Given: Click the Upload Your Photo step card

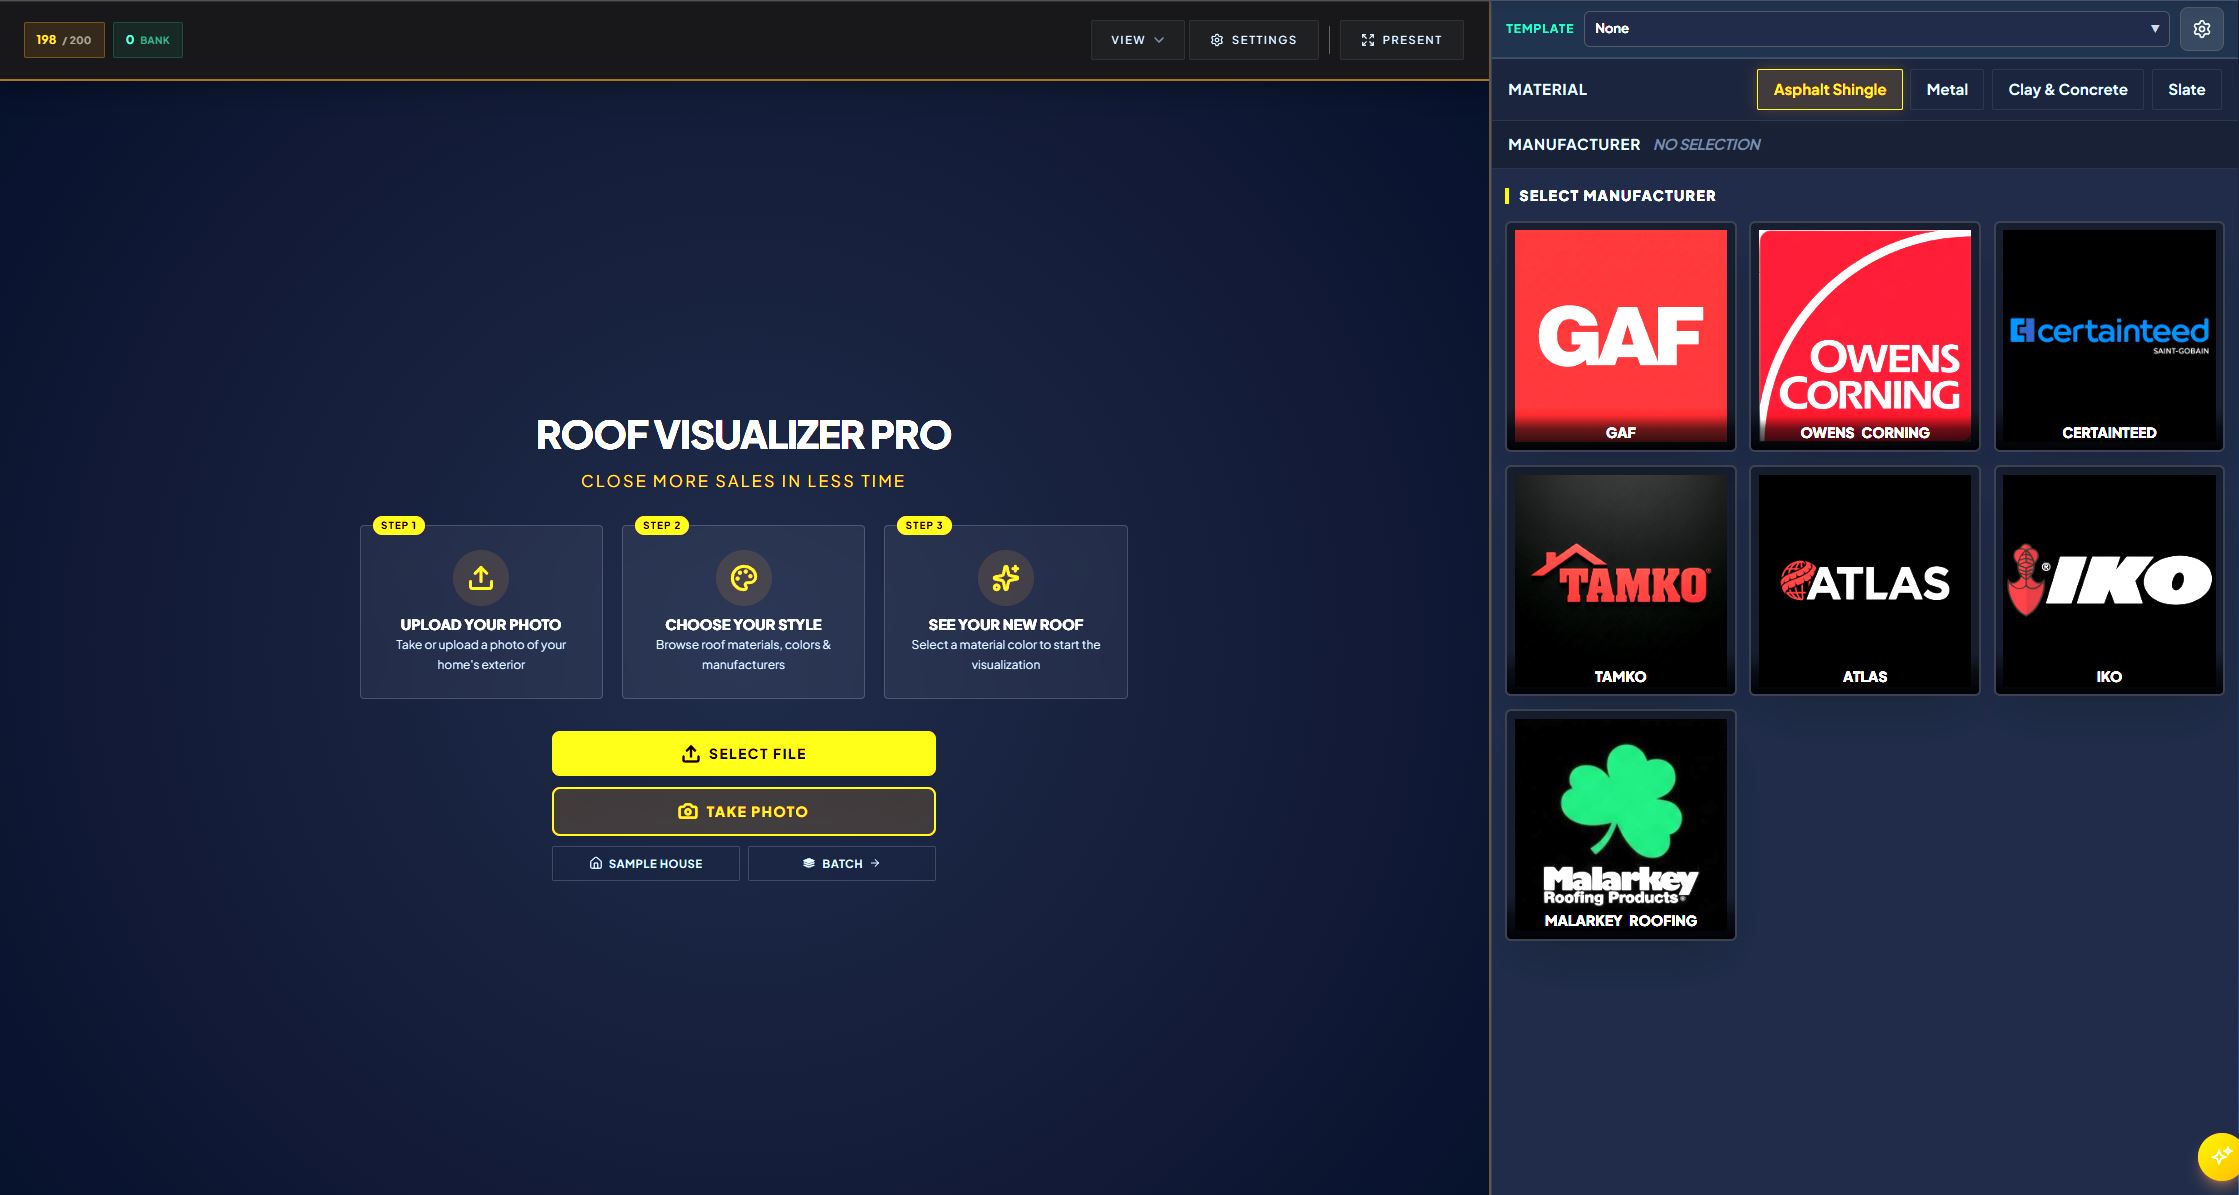Looking at the screenshot, I should [x=481, y=612].
